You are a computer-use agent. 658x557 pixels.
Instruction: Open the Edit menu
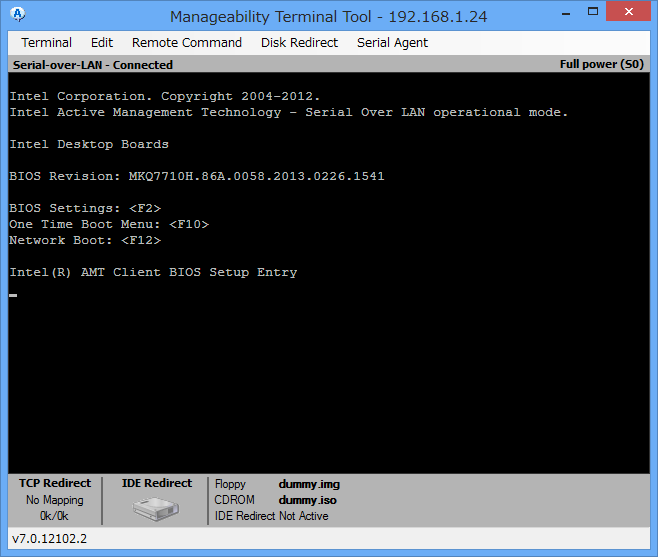(x=102, y=43)
